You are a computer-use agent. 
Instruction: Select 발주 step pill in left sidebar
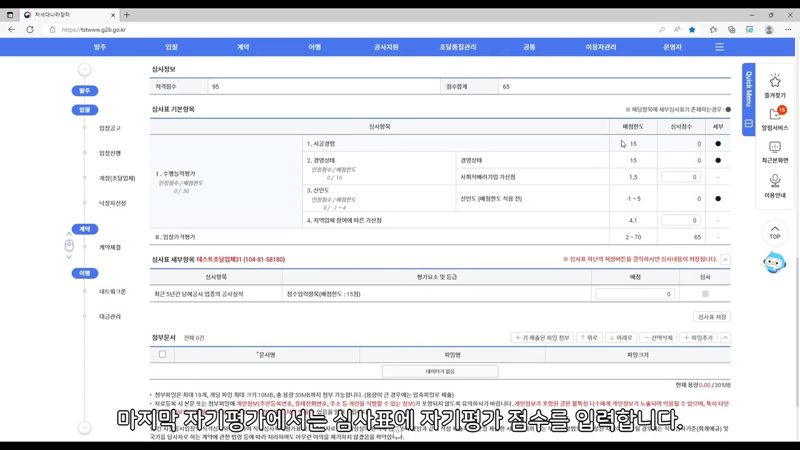[x=85, y=91]
